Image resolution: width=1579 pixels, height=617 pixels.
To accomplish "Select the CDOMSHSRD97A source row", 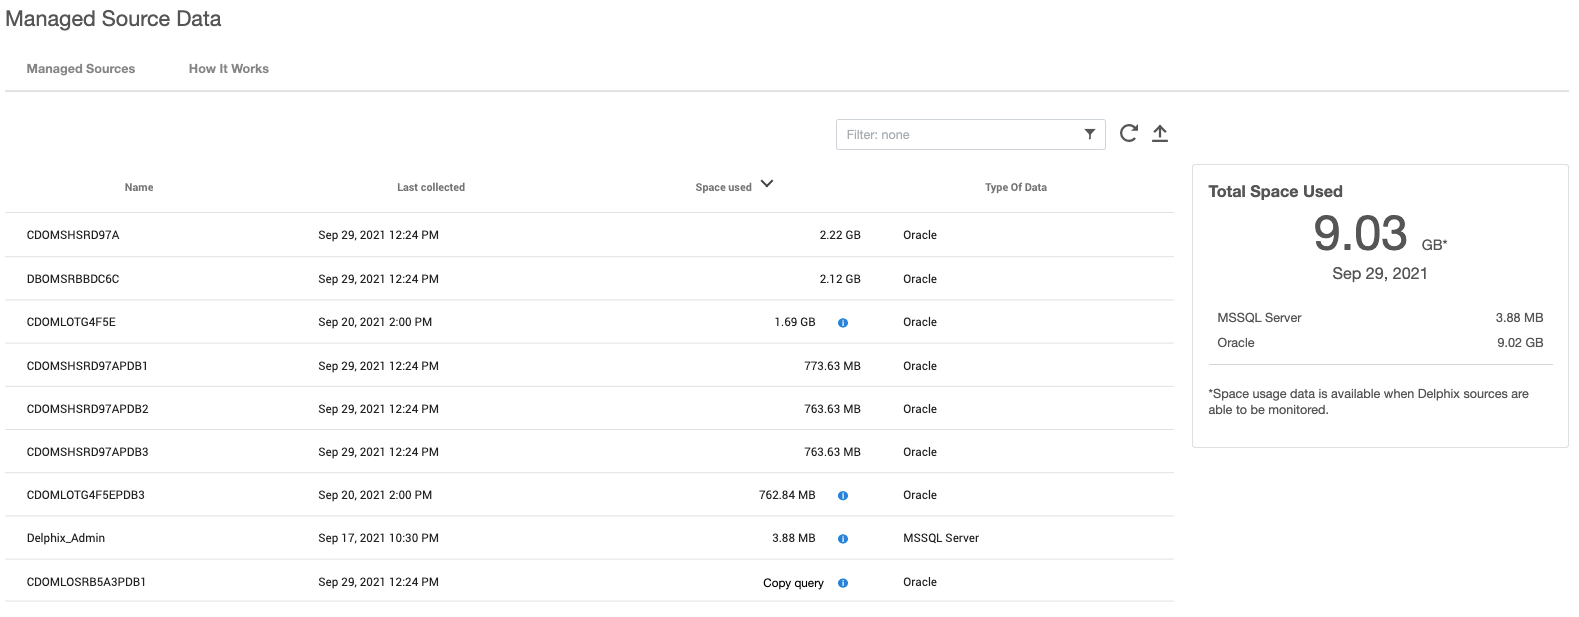I will click(x=73, y=236).
